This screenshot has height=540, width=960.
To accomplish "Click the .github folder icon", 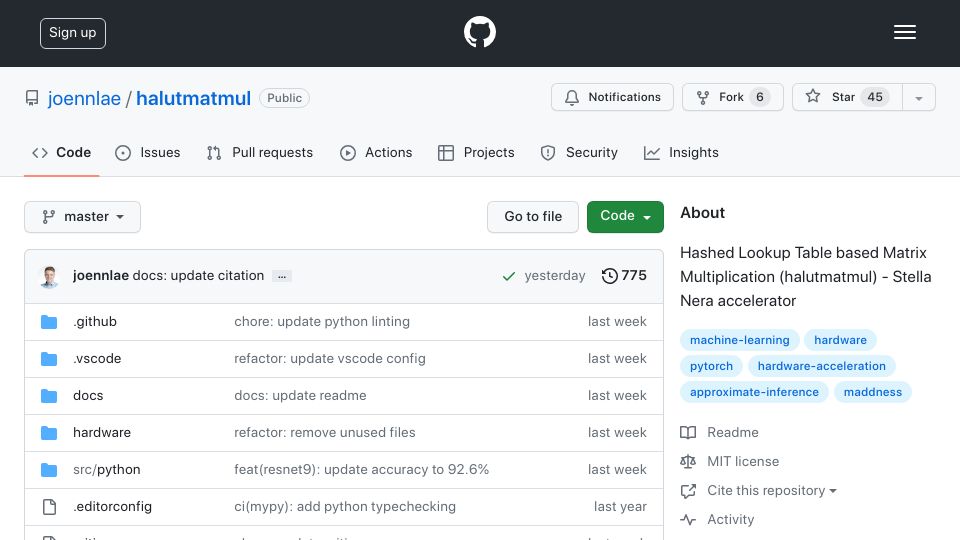I will point(49,322).
